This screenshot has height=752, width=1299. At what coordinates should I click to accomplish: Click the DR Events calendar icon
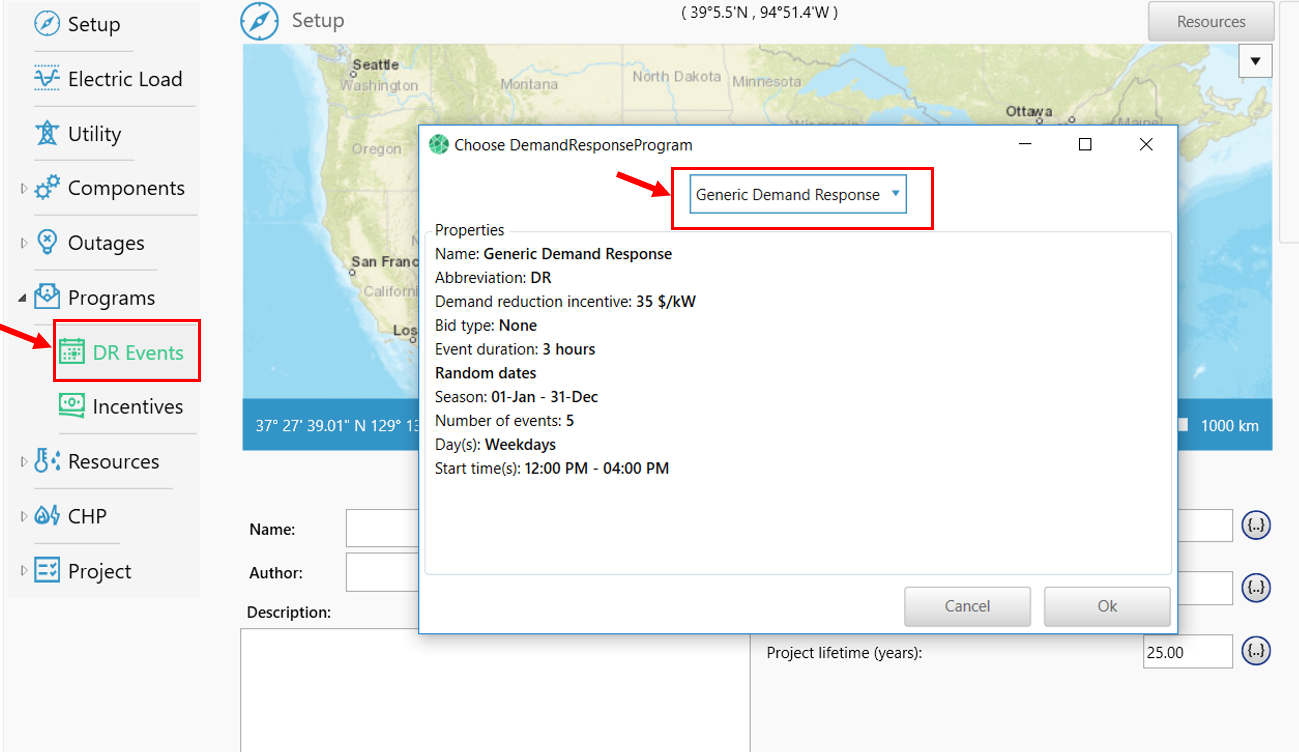pos(72,352)
